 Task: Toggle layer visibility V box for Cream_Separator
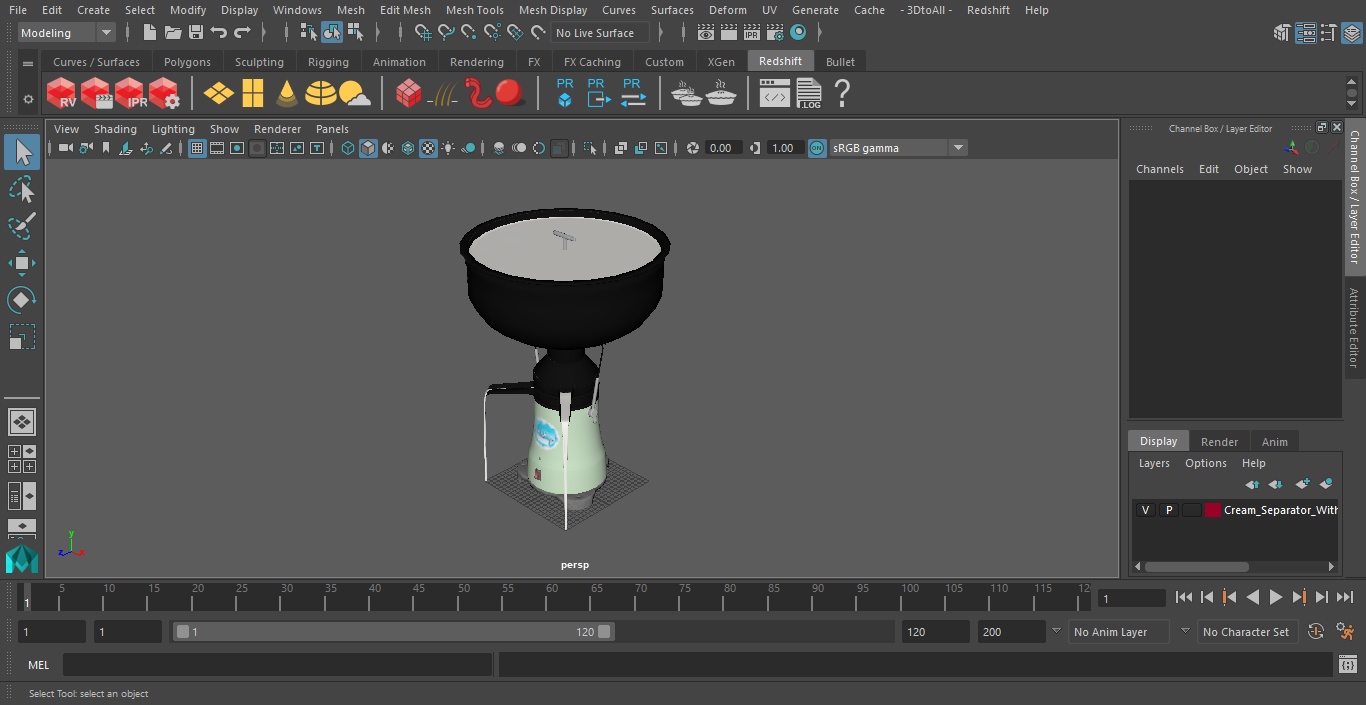1145,510
